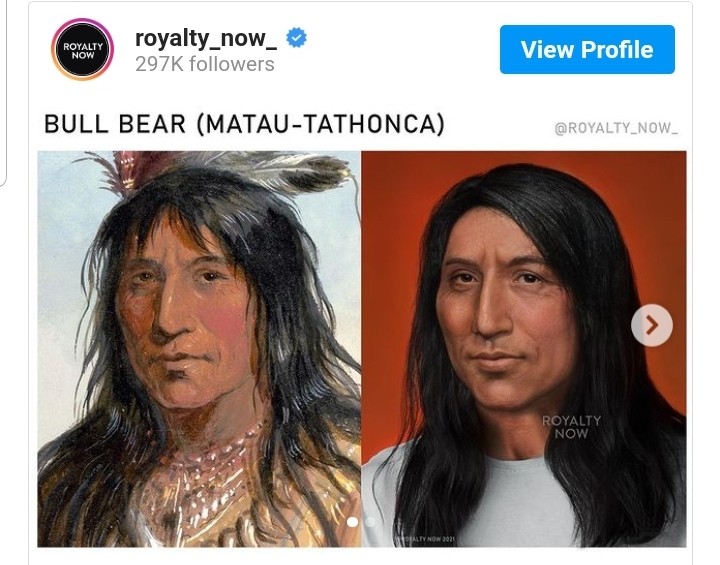This screenshot has width=720, height=565.
Task: Select the second carousel indicator dot
Action: point(370,521)
